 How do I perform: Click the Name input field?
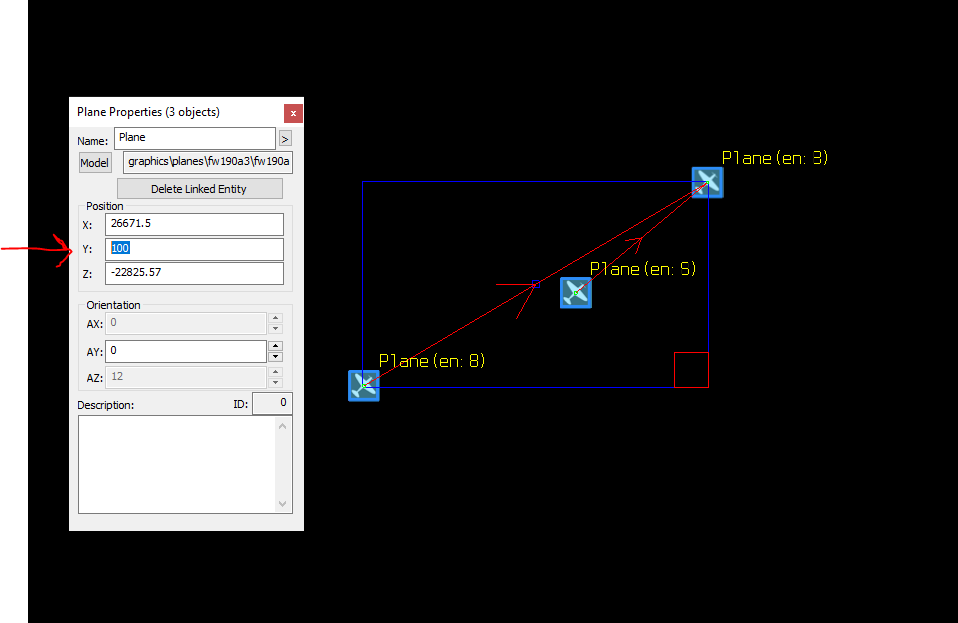pos(195,138)
